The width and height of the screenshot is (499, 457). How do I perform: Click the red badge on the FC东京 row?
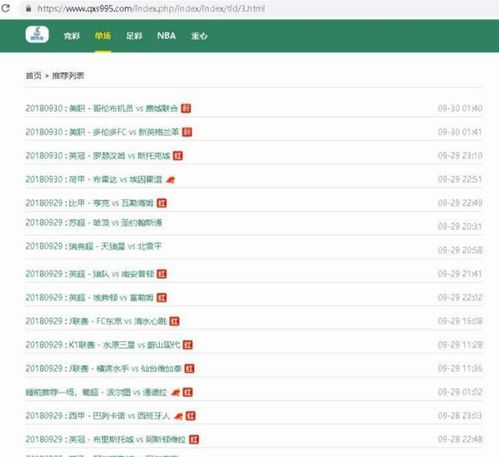click(175, 321)
